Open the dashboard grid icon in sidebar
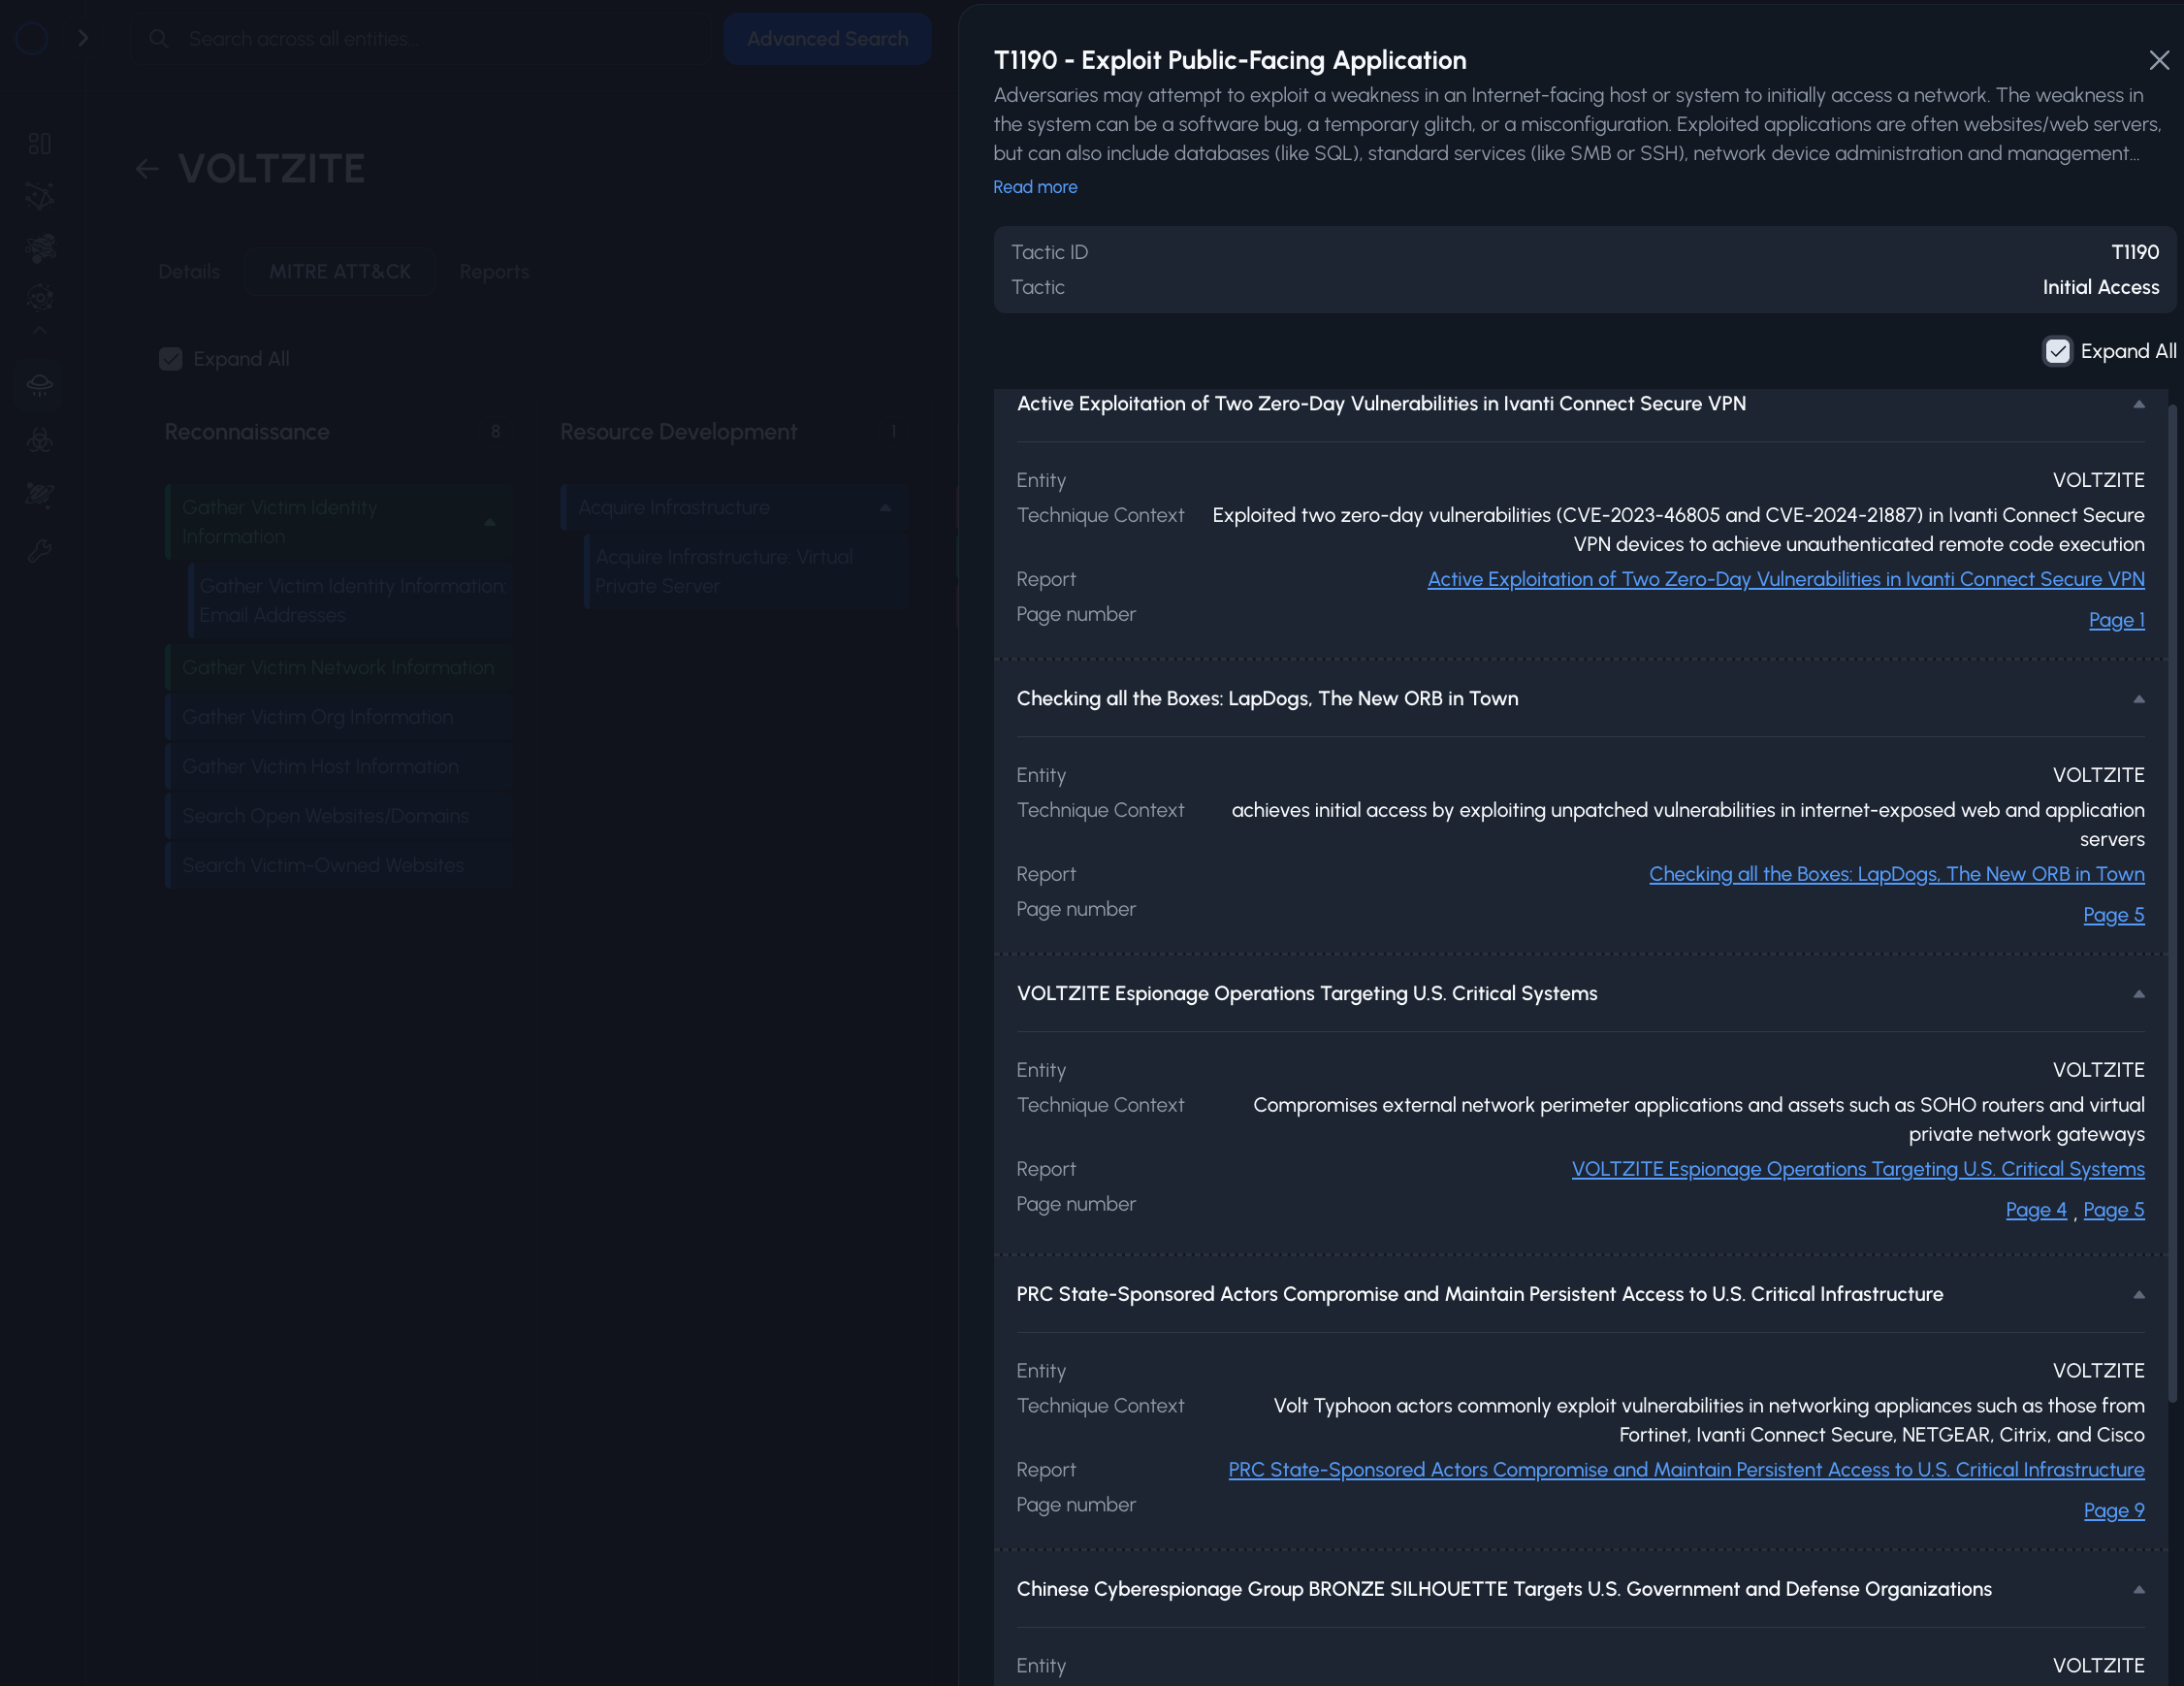The height and width of the screenshot is (1686, 2184). coord(40,144)
